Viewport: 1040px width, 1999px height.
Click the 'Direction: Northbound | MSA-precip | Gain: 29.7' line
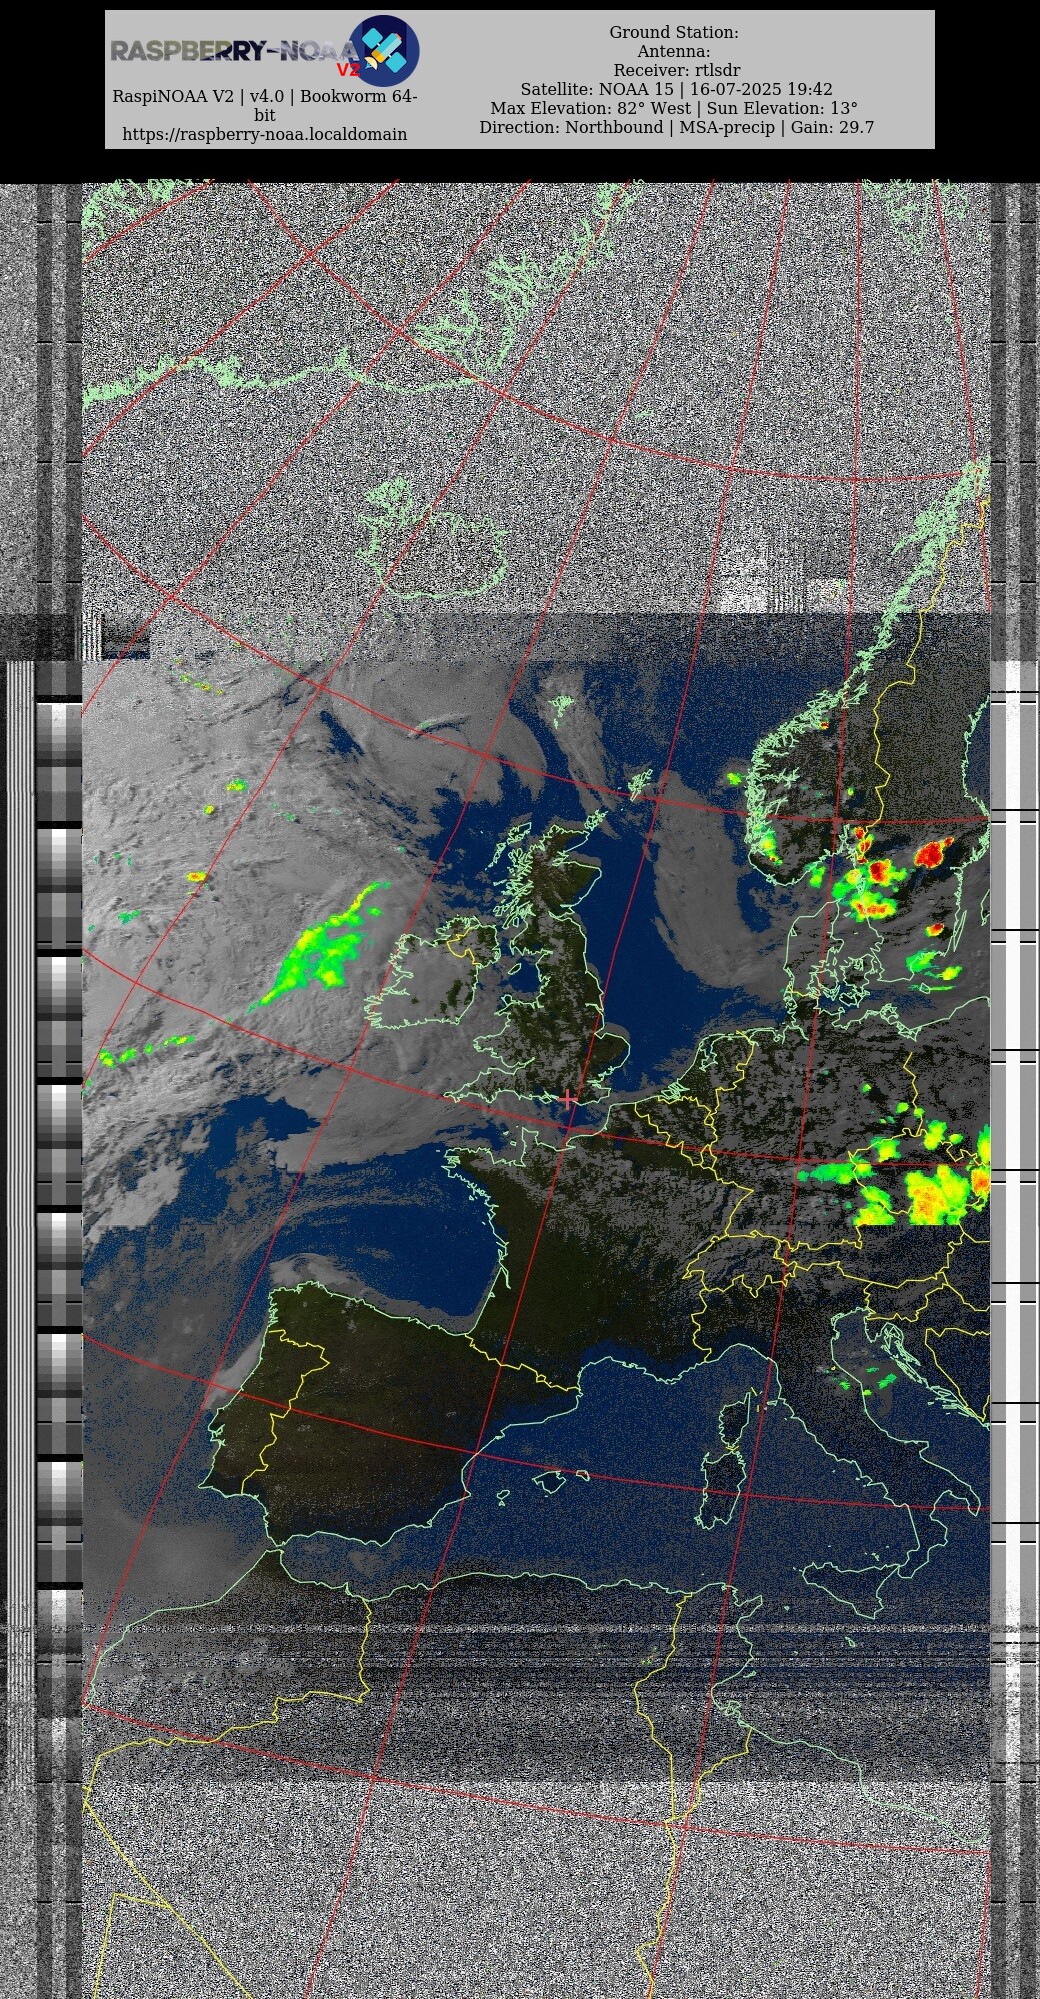[676, 127]
